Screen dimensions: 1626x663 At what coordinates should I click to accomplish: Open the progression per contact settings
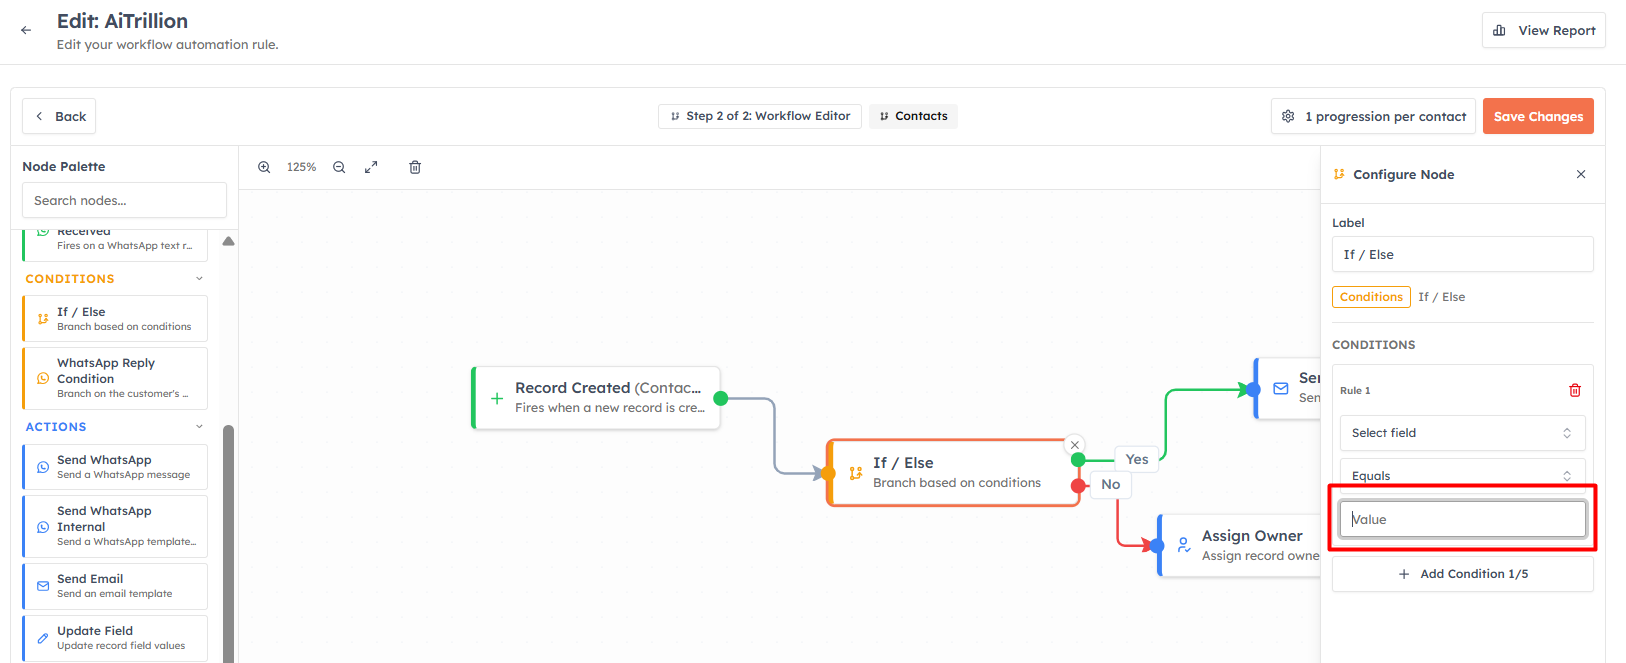click(1374, 116)
